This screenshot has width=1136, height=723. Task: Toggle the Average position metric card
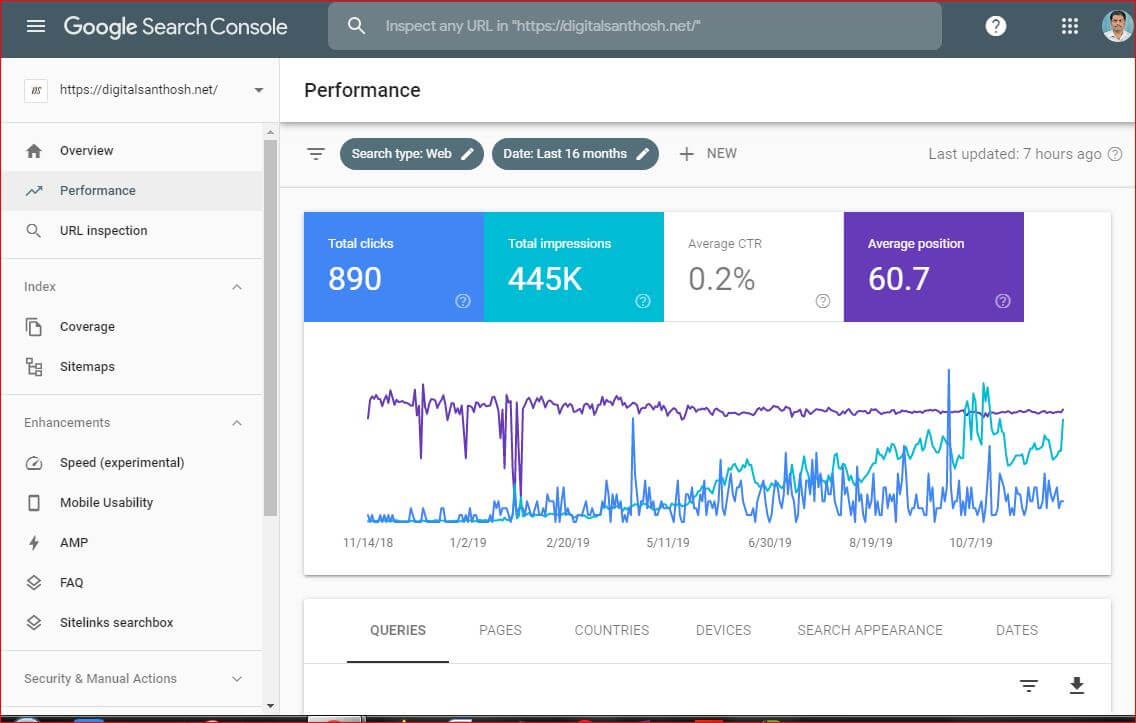(x=933, y=267)
